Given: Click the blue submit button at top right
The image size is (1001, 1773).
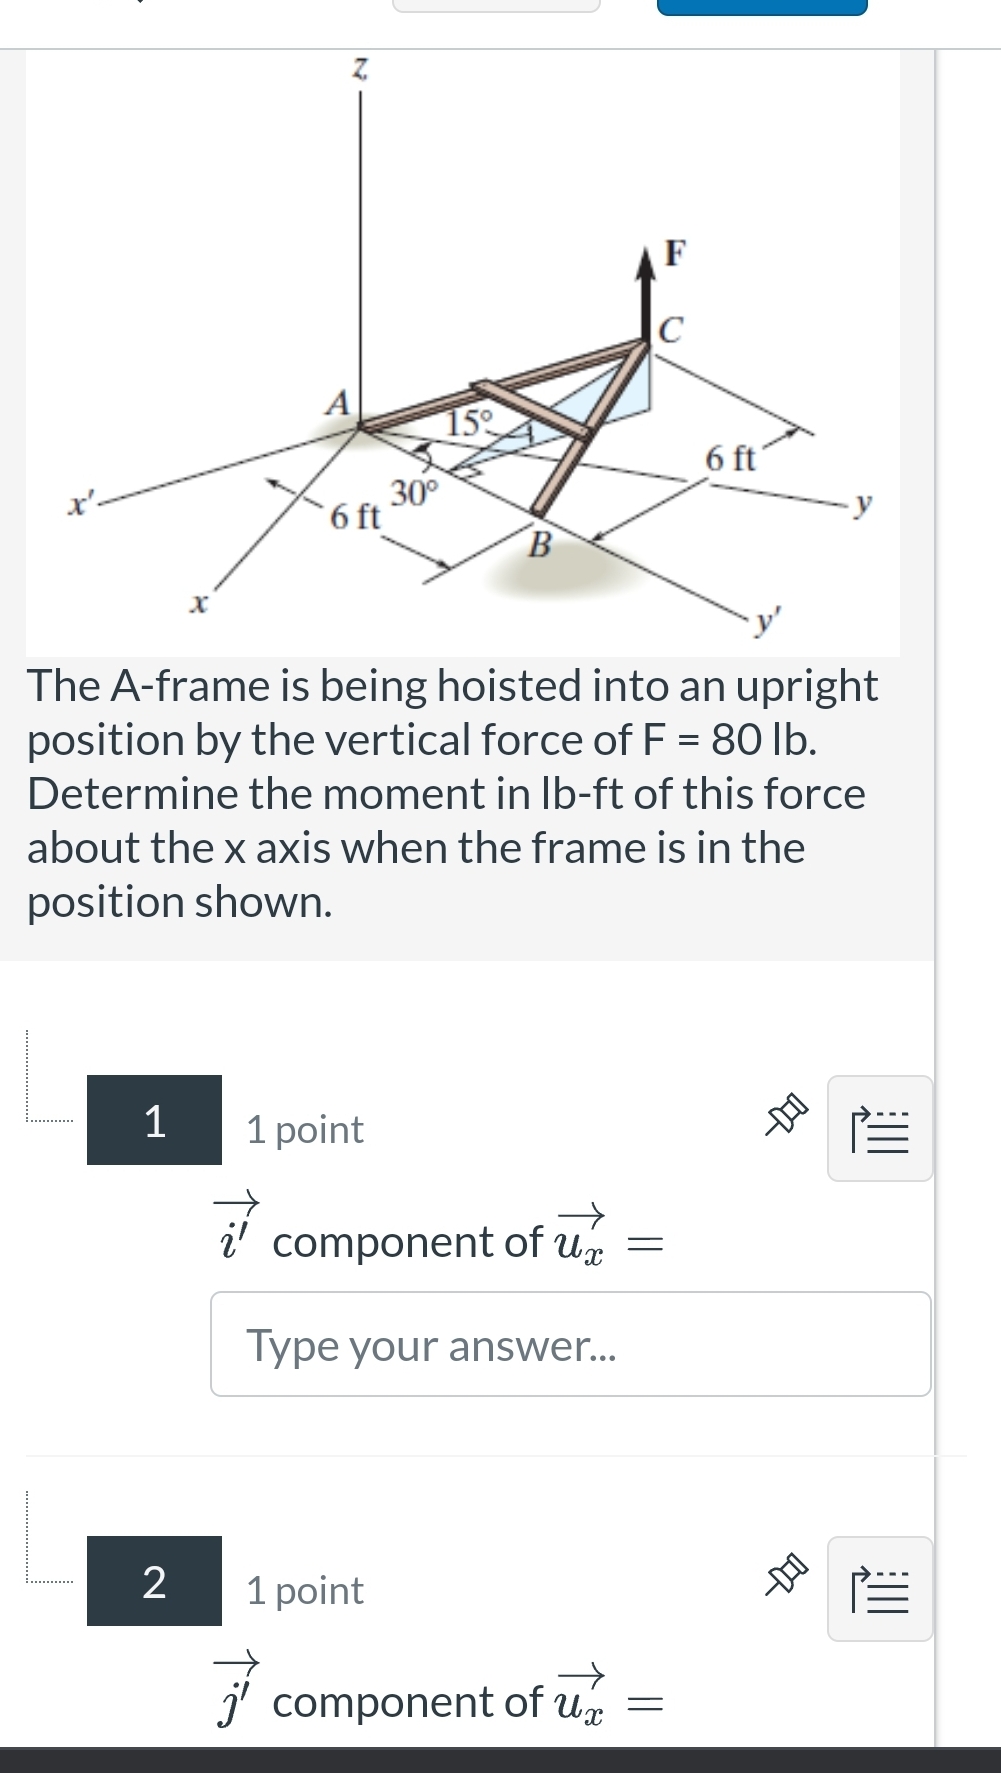Looking at the screenshot, I should [x=762, y=7].
